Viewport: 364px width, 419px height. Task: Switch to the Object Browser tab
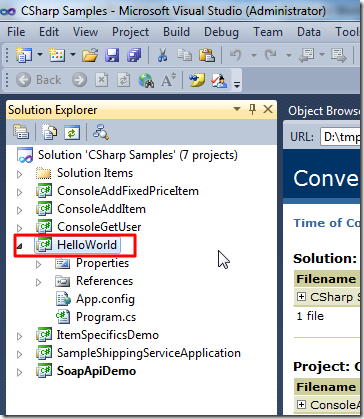pyautogui.click(x=324, y=111)
